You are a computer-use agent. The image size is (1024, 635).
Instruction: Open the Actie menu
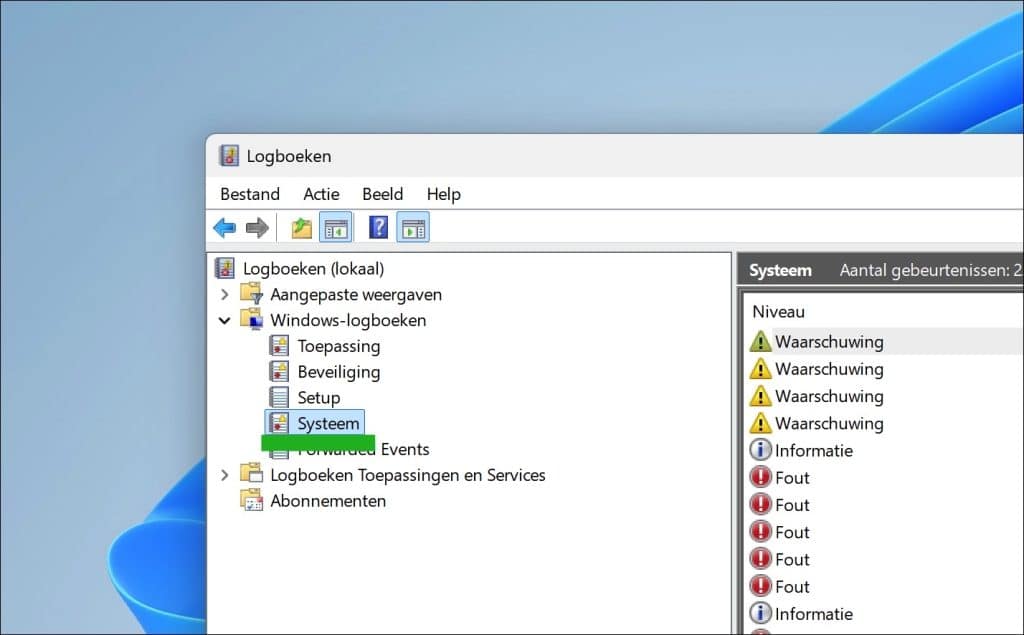pos(321,194)
